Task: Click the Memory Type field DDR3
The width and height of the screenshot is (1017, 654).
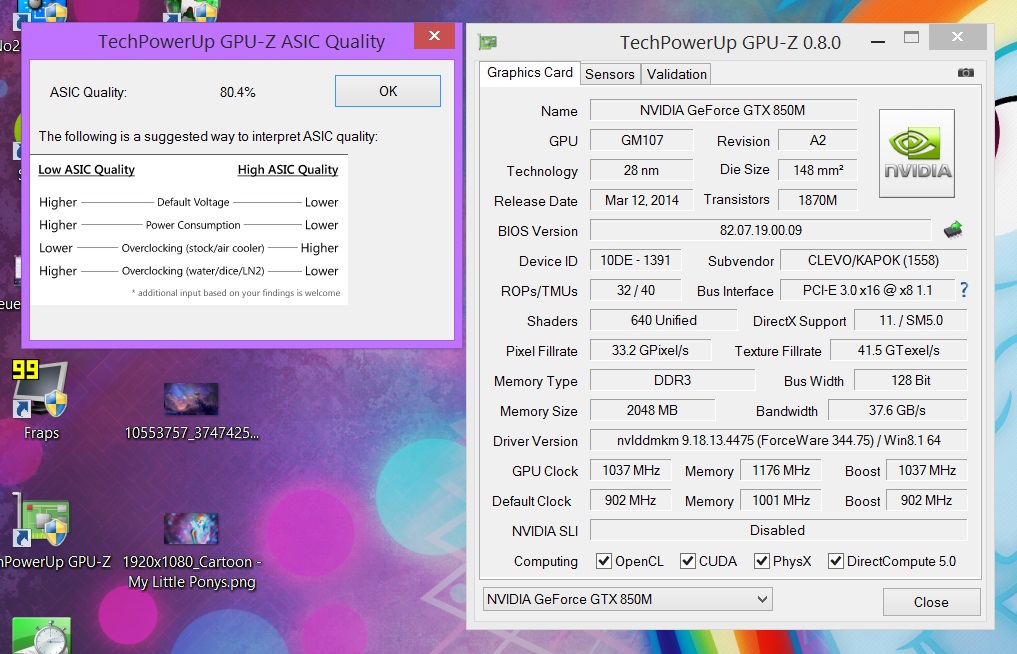Action: [x=672, y=380]
